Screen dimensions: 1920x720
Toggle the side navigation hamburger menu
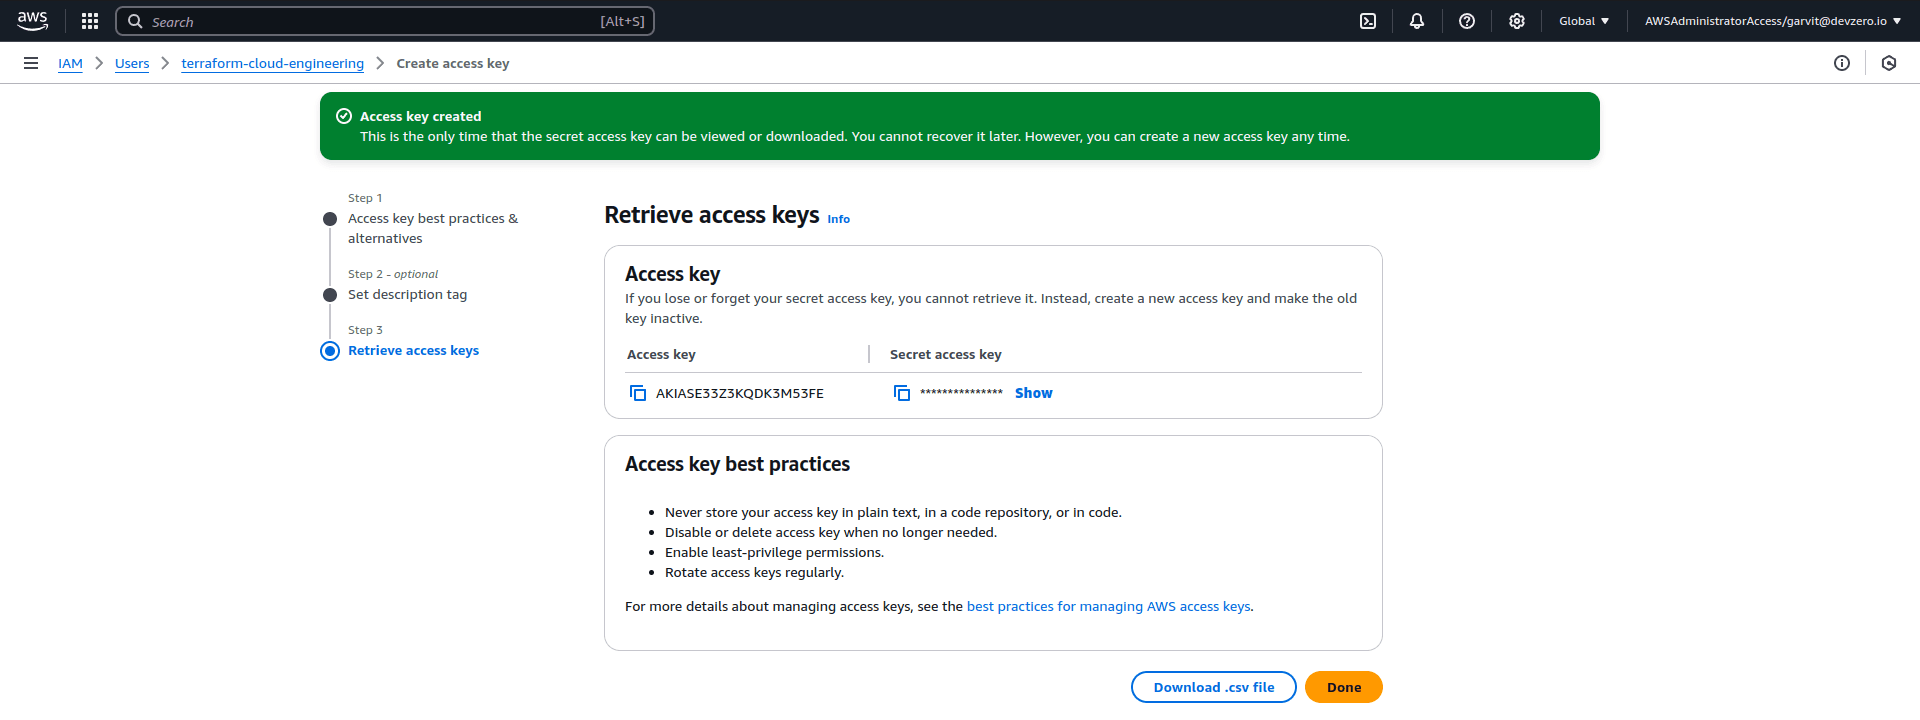tap(31, 63)
